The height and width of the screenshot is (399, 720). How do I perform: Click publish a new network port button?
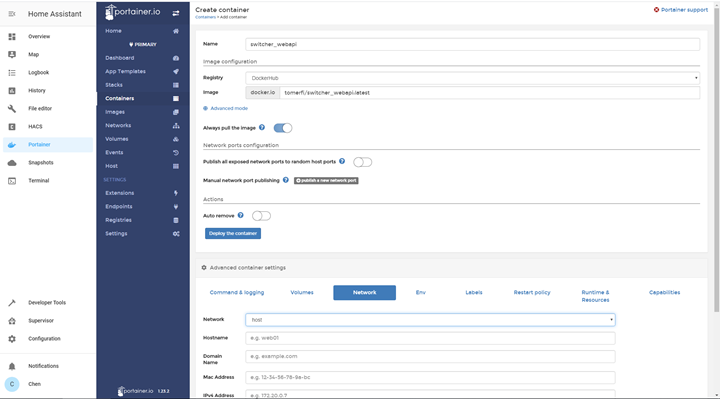pyautogui.click(x=326, y=180)
